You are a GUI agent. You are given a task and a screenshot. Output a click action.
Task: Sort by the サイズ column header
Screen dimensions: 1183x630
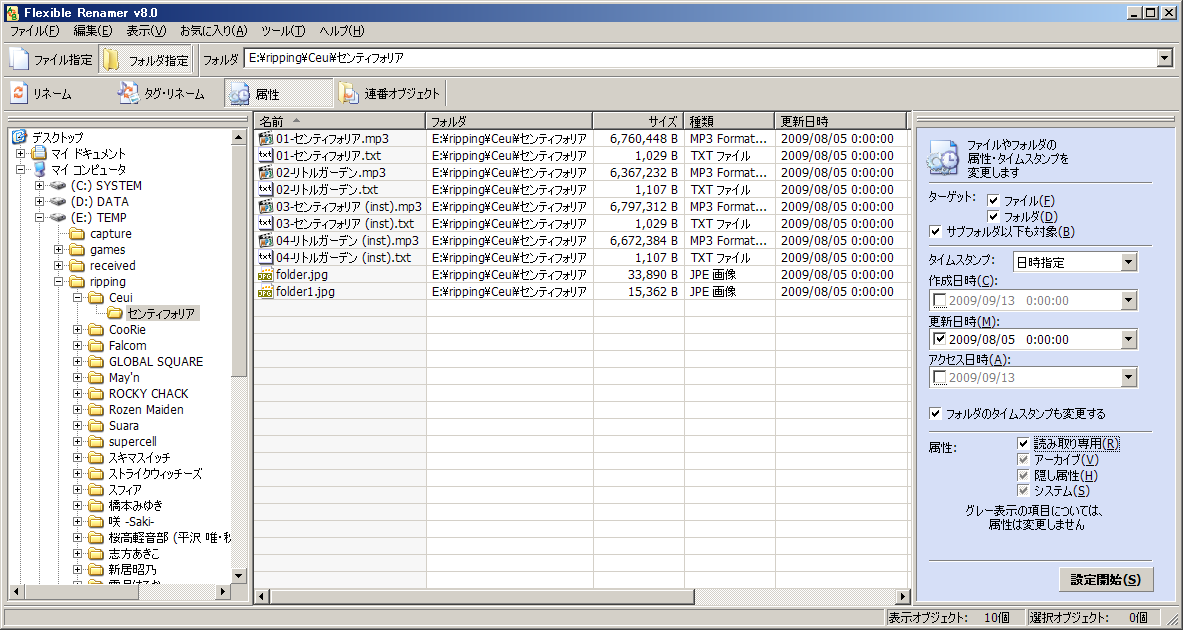coord(638,121)
